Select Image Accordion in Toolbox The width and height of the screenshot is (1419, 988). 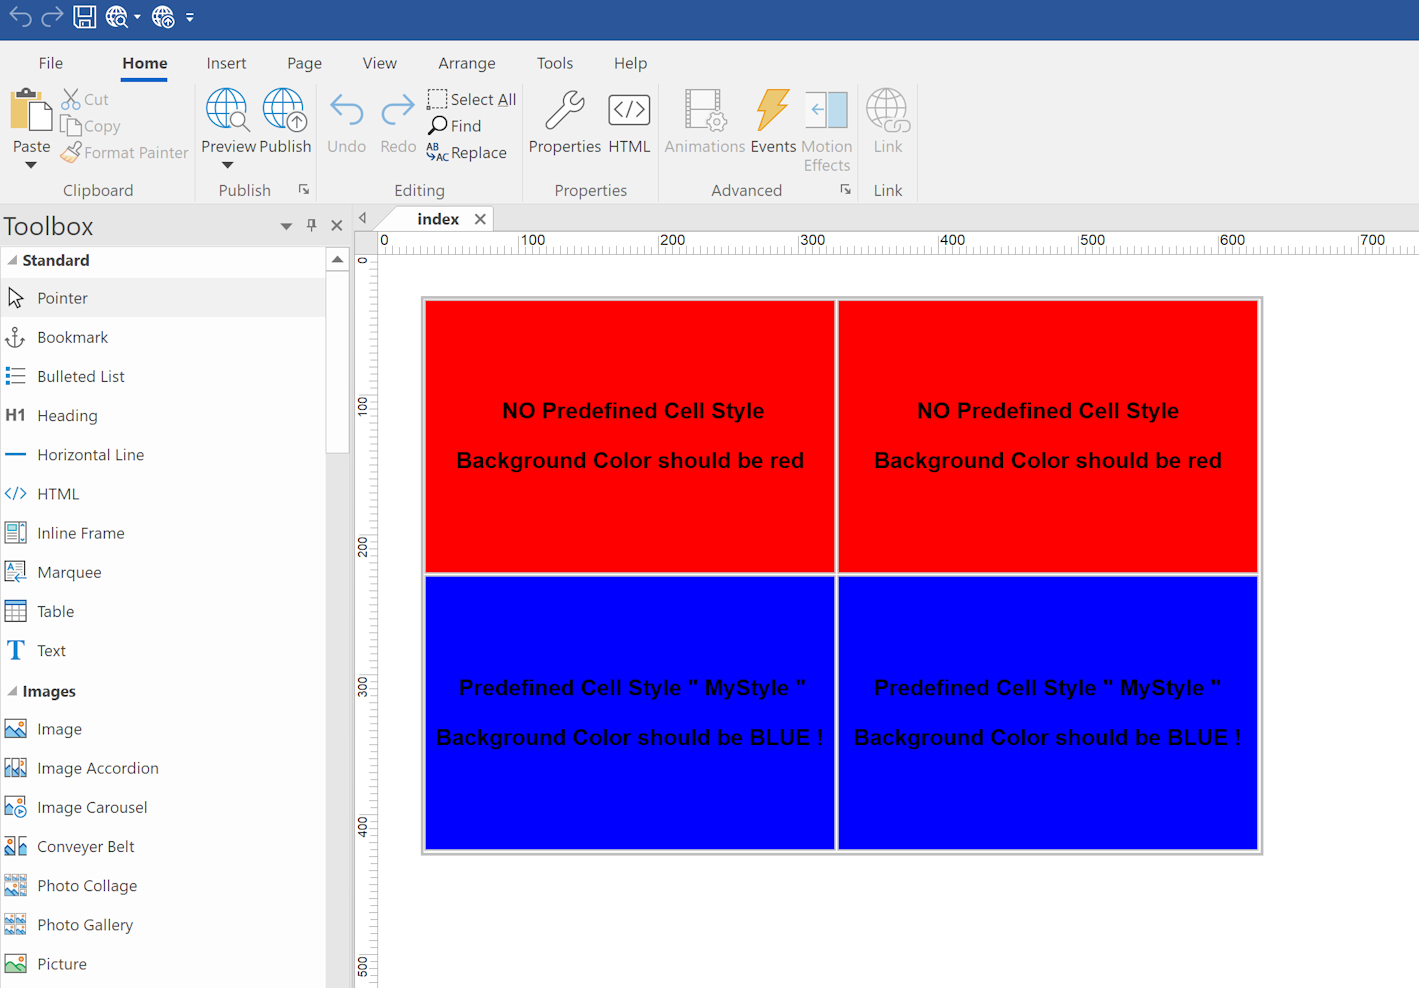click(x=163, y=768)
